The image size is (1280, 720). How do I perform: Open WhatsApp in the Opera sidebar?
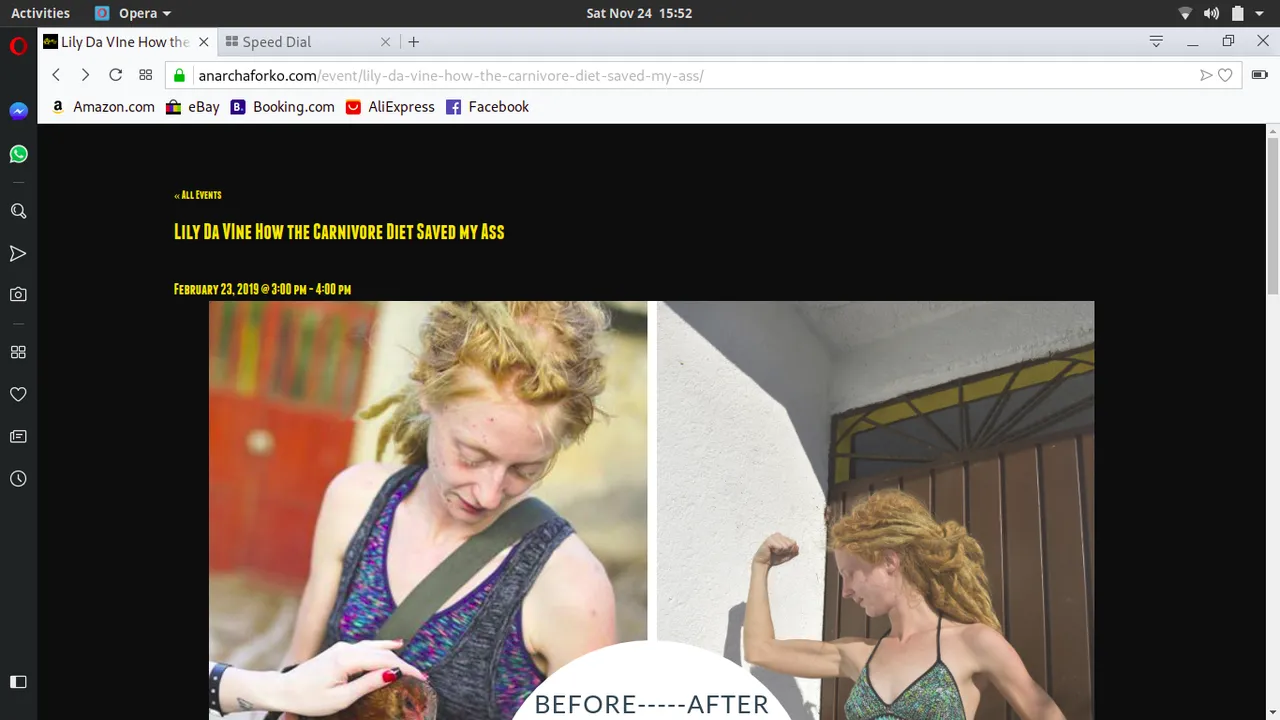click(x=18, y=154)
